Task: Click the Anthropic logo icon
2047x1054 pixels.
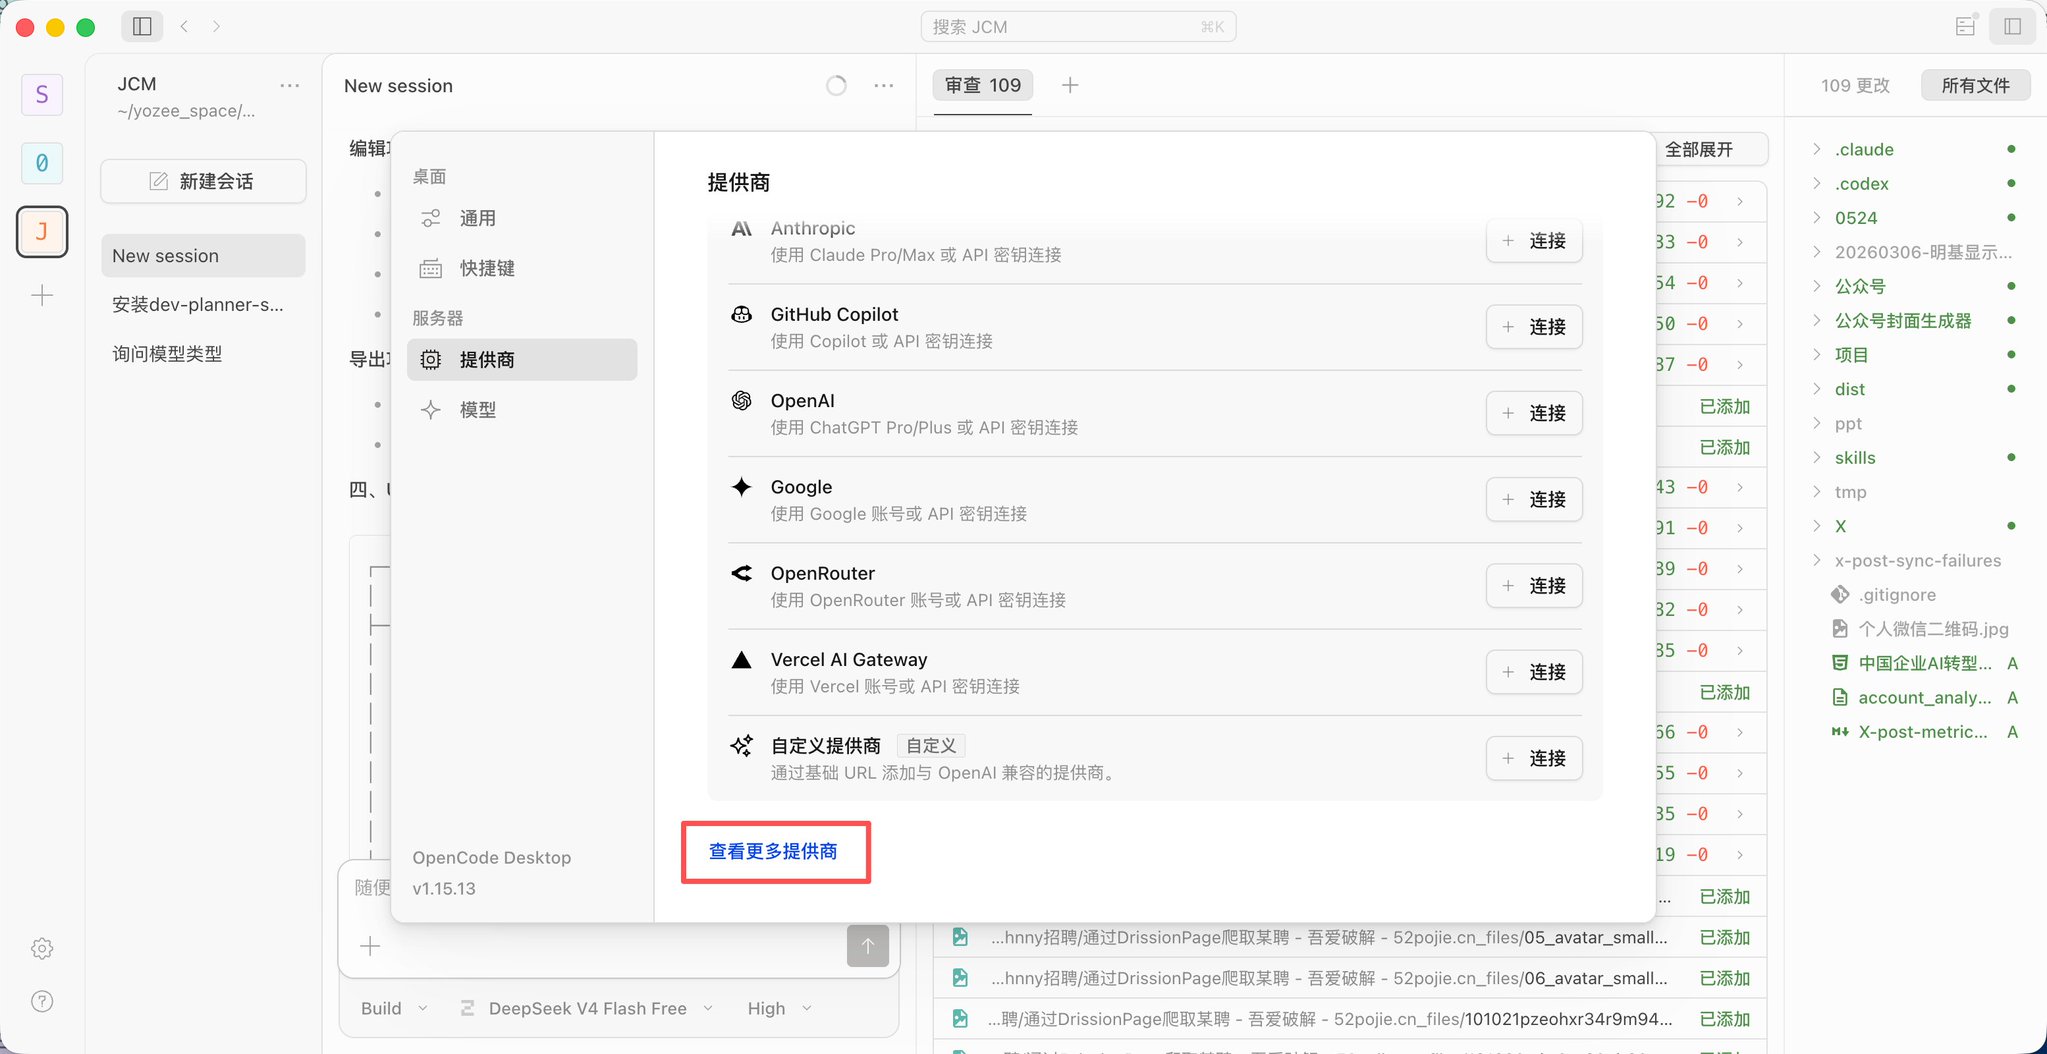Action: point(741,229)
